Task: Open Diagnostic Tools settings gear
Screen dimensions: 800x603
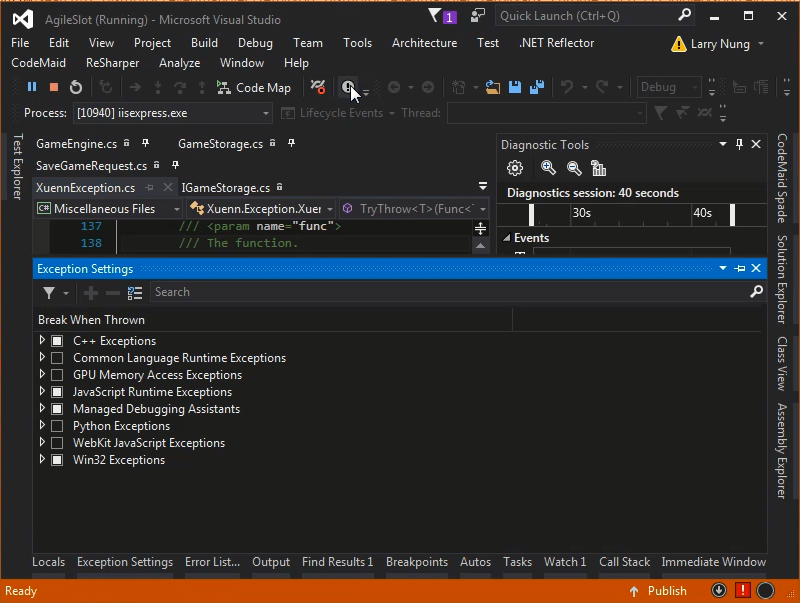Action: [x=515, y=168]
